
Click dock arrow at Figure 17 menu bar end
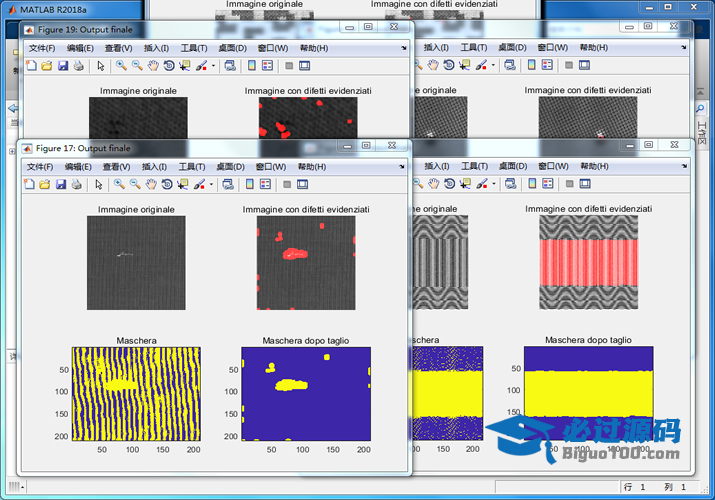401,166
